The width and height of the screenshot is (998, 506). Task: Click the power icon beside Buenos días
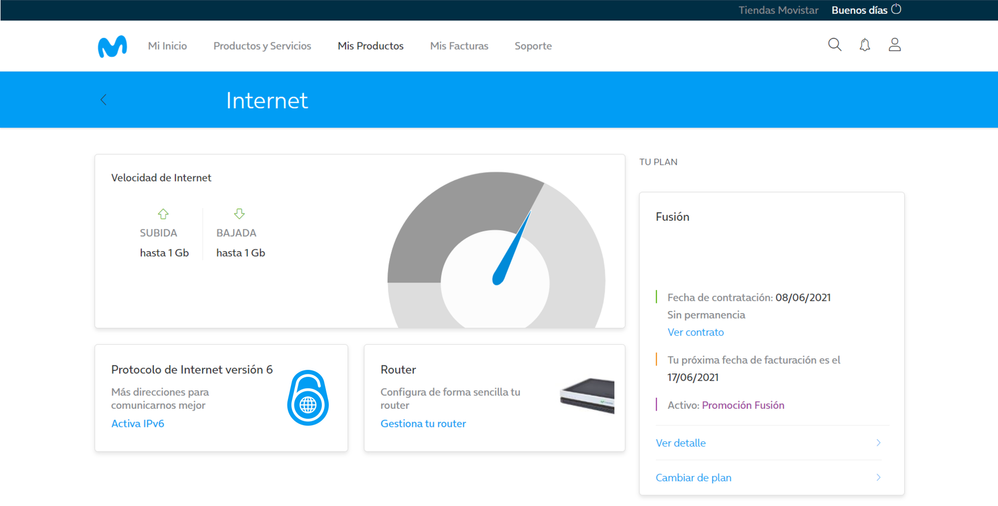pyautogui.click(x=896, y=10)
